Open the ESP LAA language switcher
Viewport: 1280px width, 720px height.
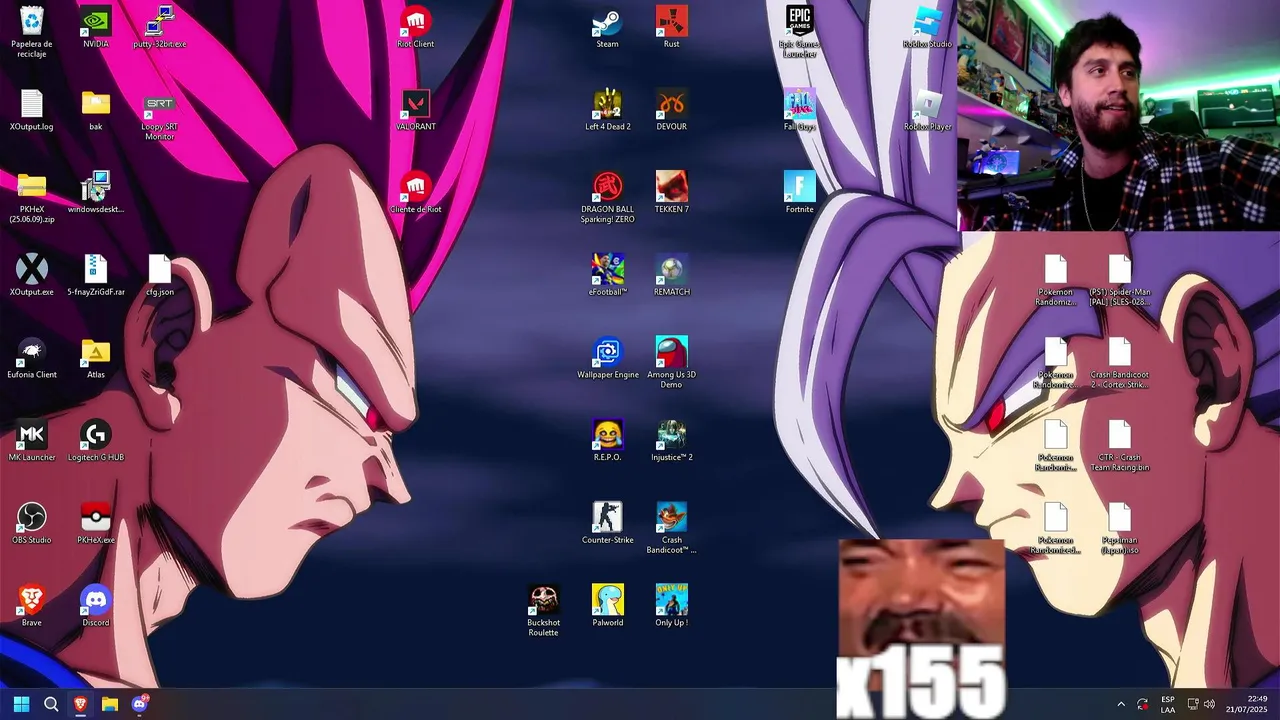tap(1168, 704)
